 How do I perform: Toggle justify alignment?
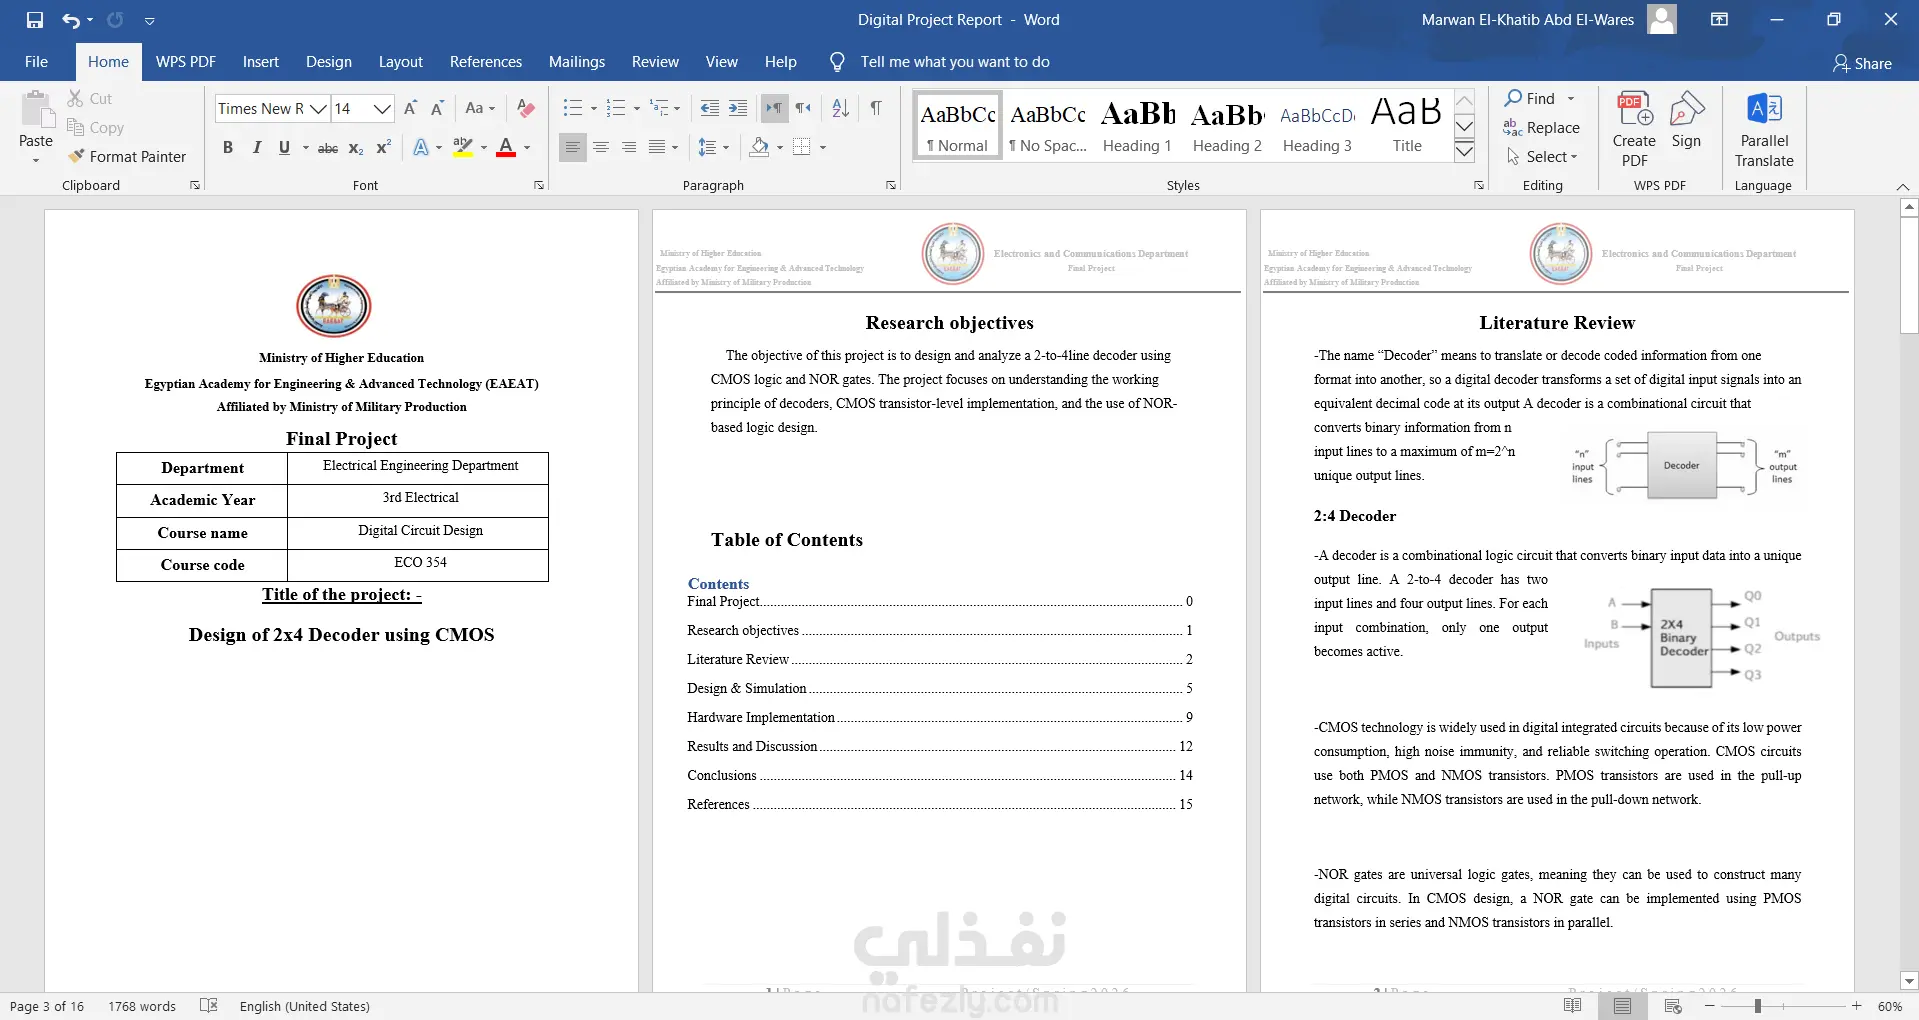[x=657, y=147]
